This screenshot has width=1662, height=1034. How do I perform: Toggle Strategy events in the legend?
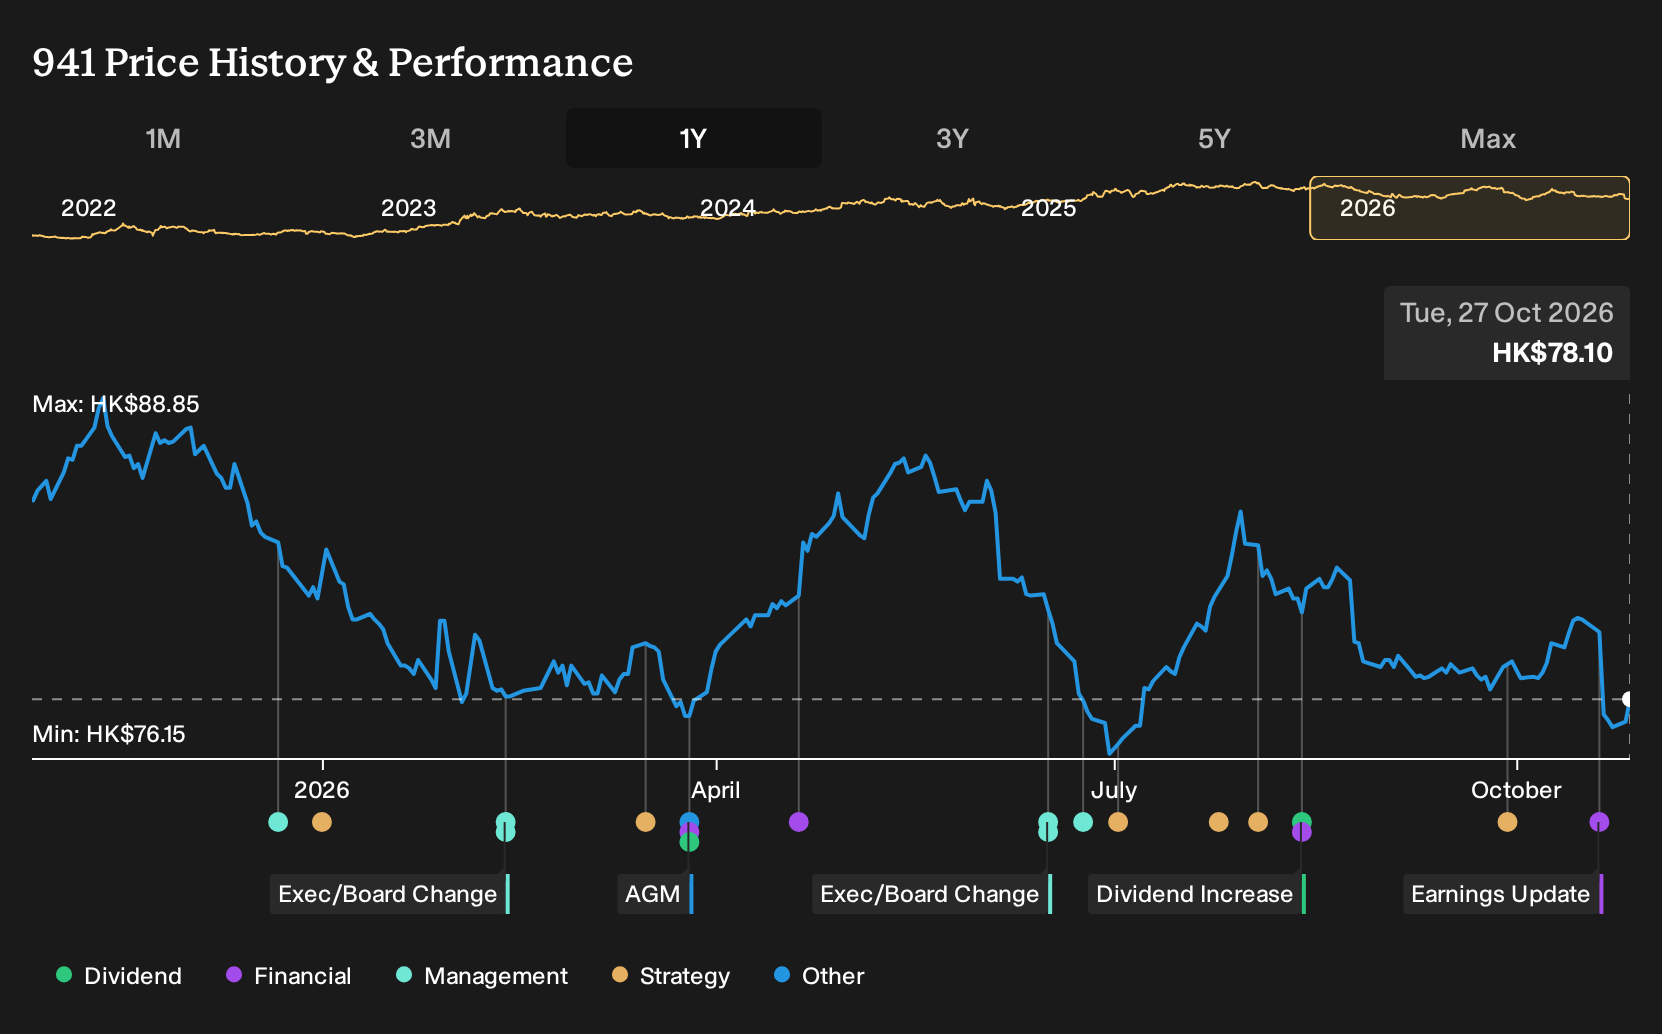[671, 976]
